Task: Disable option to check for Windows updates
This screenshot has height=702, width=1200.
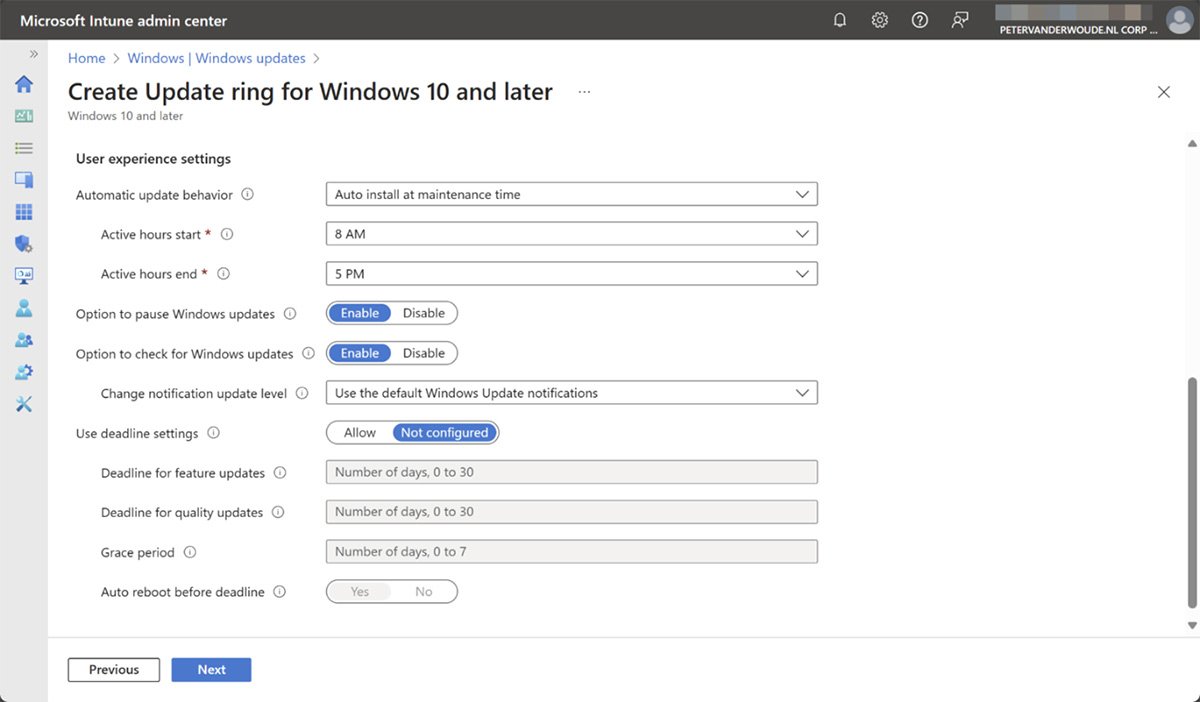Action: pyautogui.click(x=424, y=353)
